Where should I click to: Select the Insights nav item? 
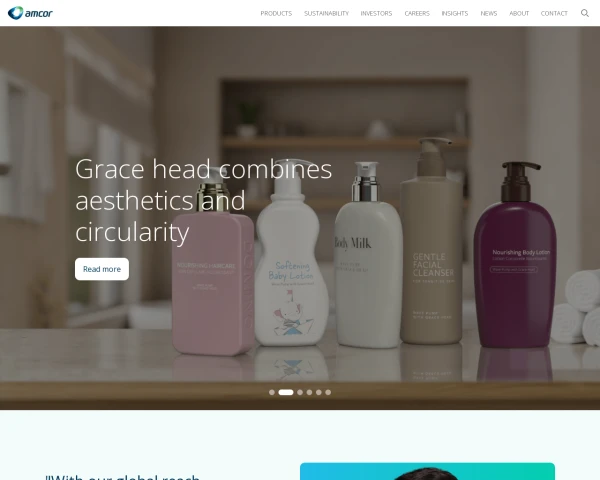point(455,13)
